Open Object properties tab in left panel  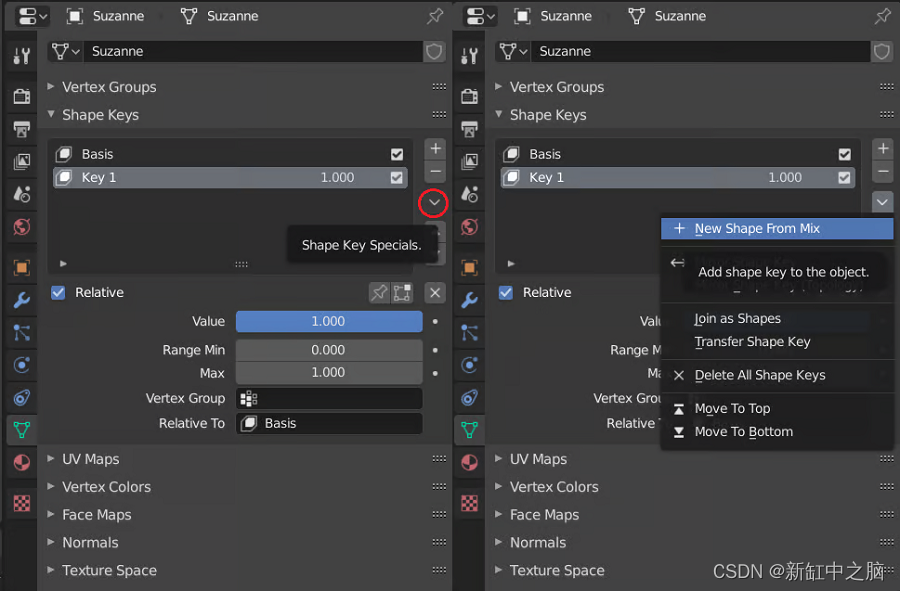click(22, 268)
